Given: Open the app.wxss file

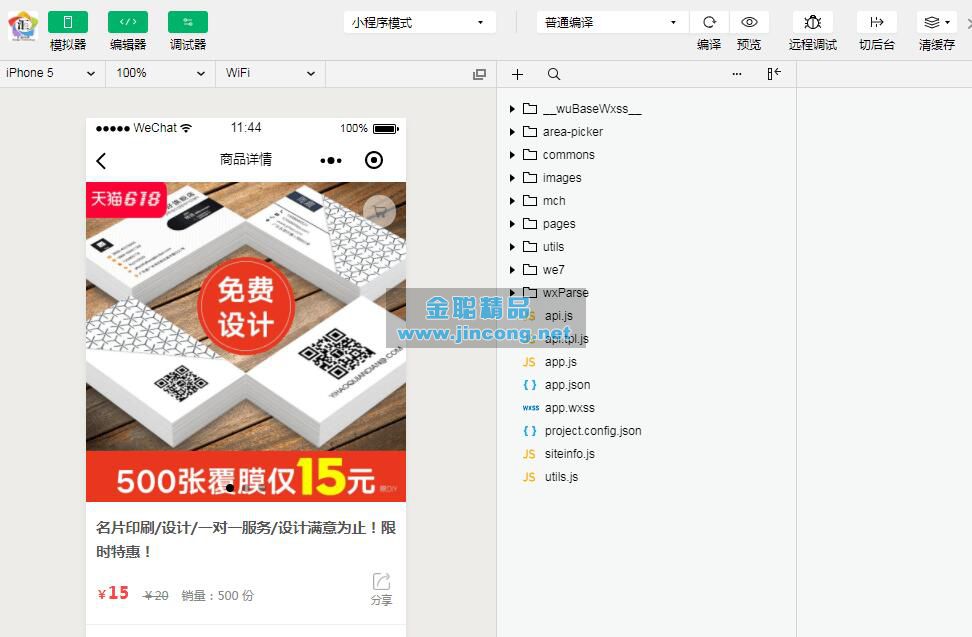Looking at the screenshot, I should (559, 408).
